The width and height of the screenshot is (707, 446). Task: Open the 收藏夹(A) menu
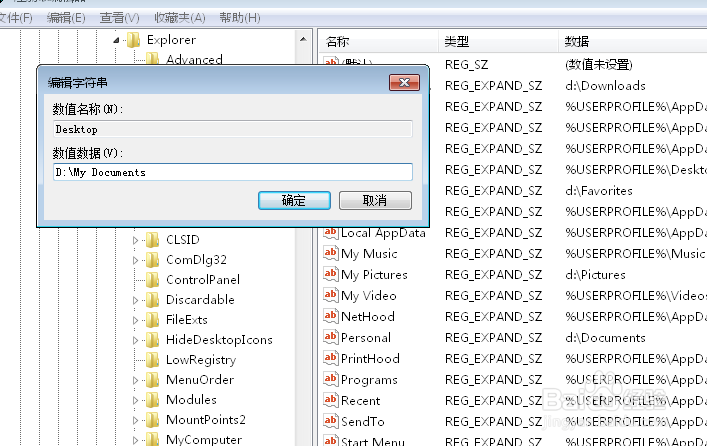[x=180, y=18]
